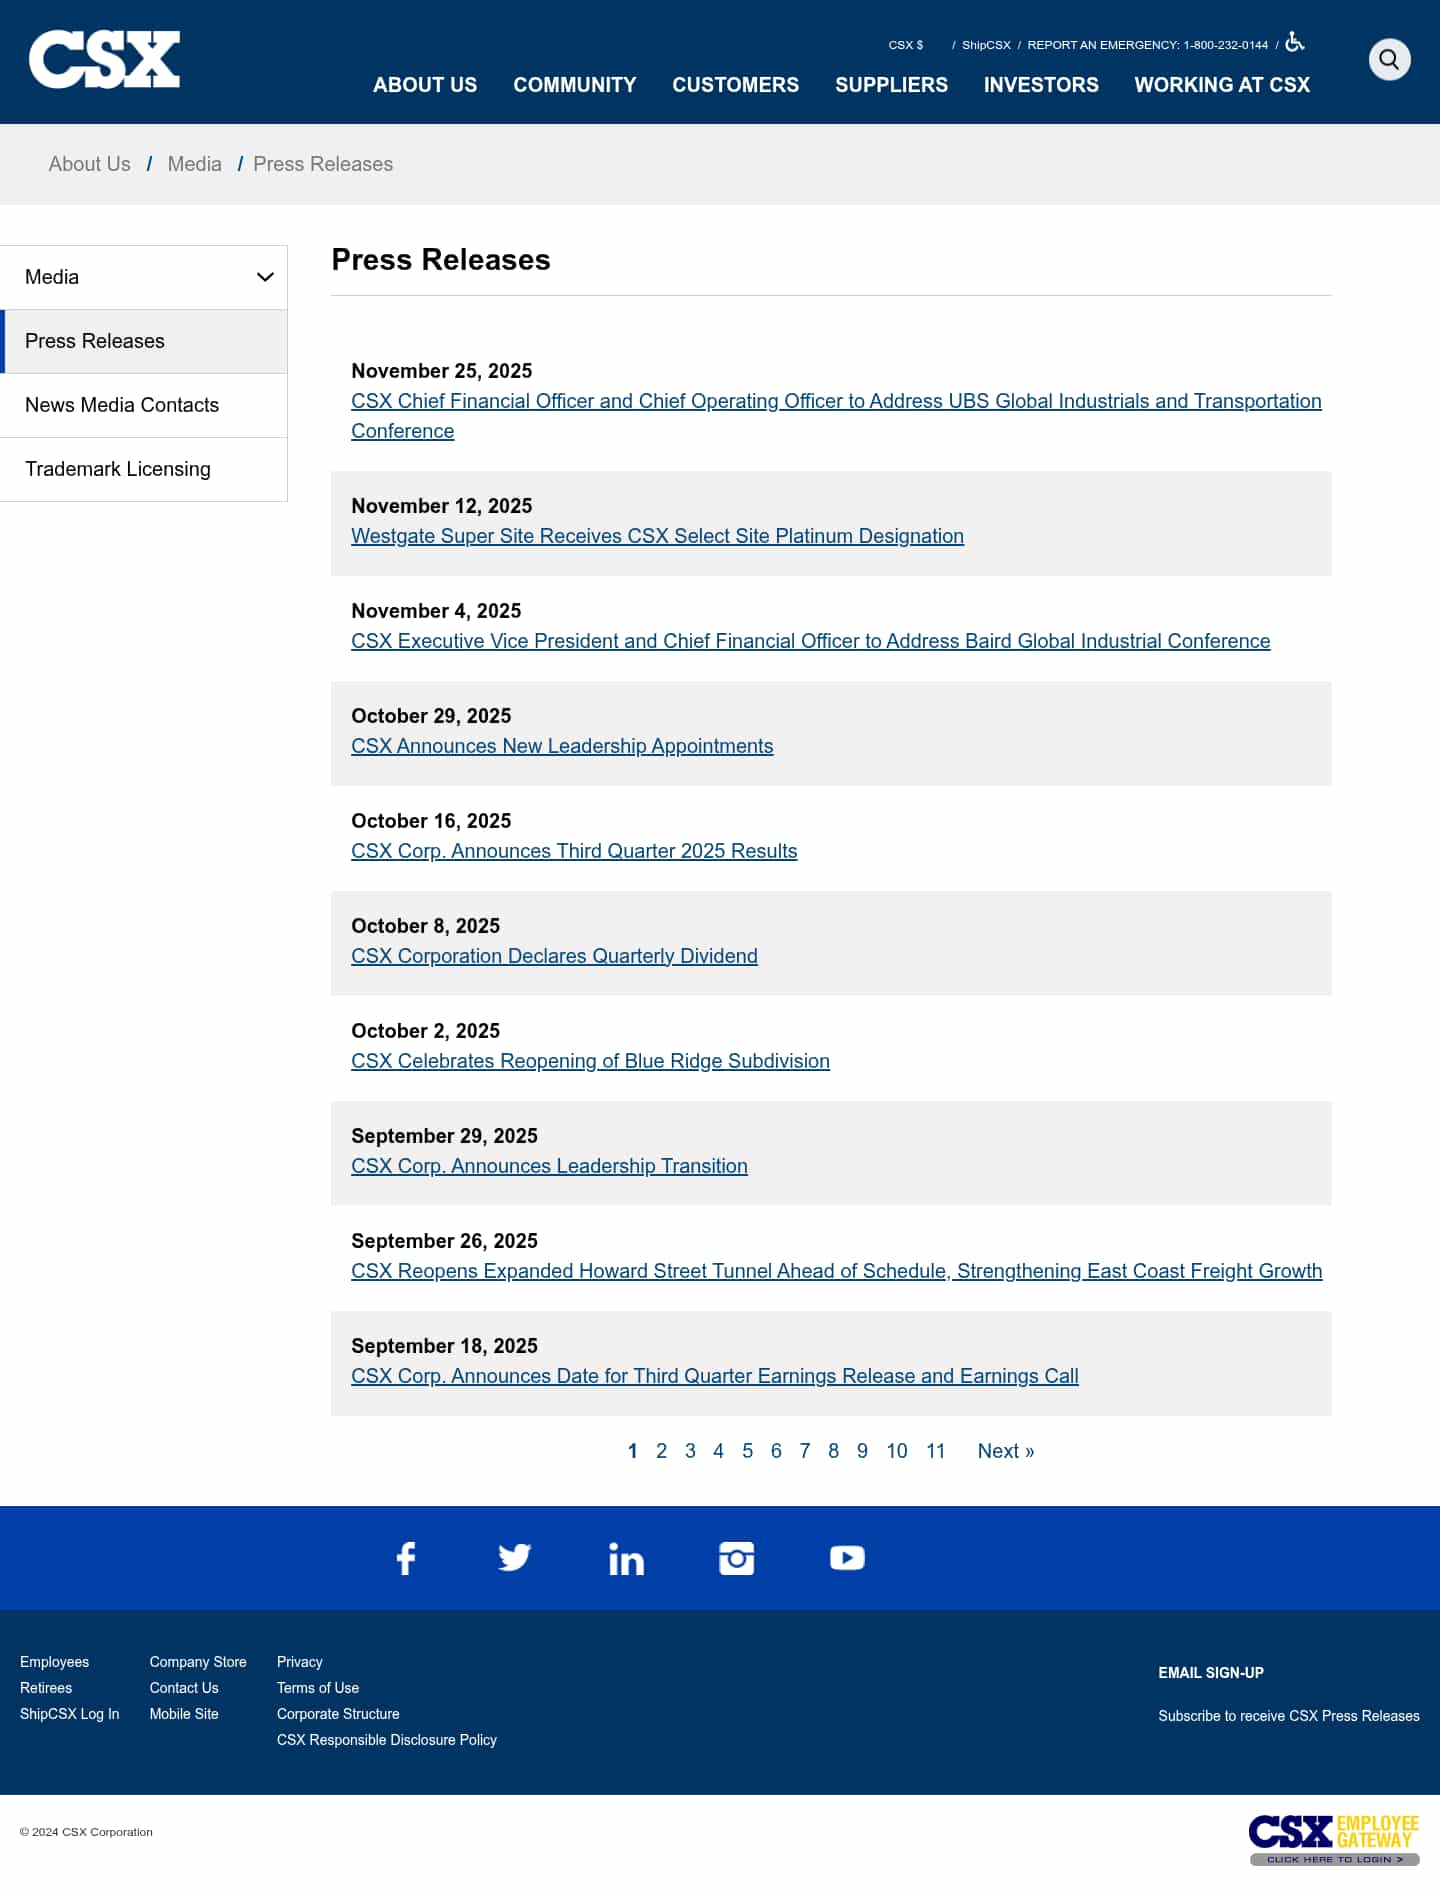
Task: Open the About Us menu
Action: tap(425, 85)
